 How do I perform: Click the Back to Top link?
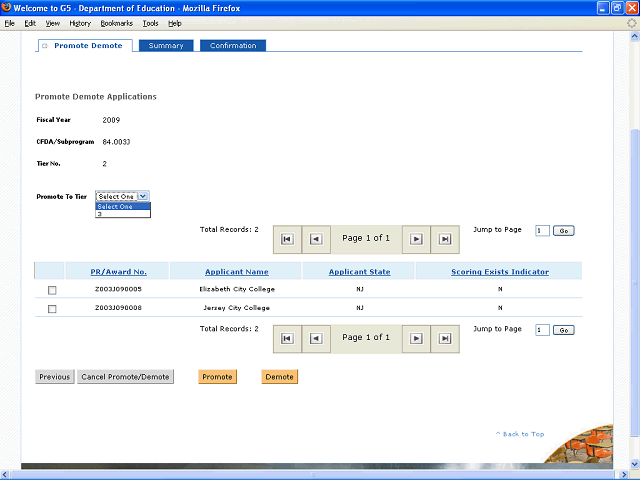[x=520, y=434]
